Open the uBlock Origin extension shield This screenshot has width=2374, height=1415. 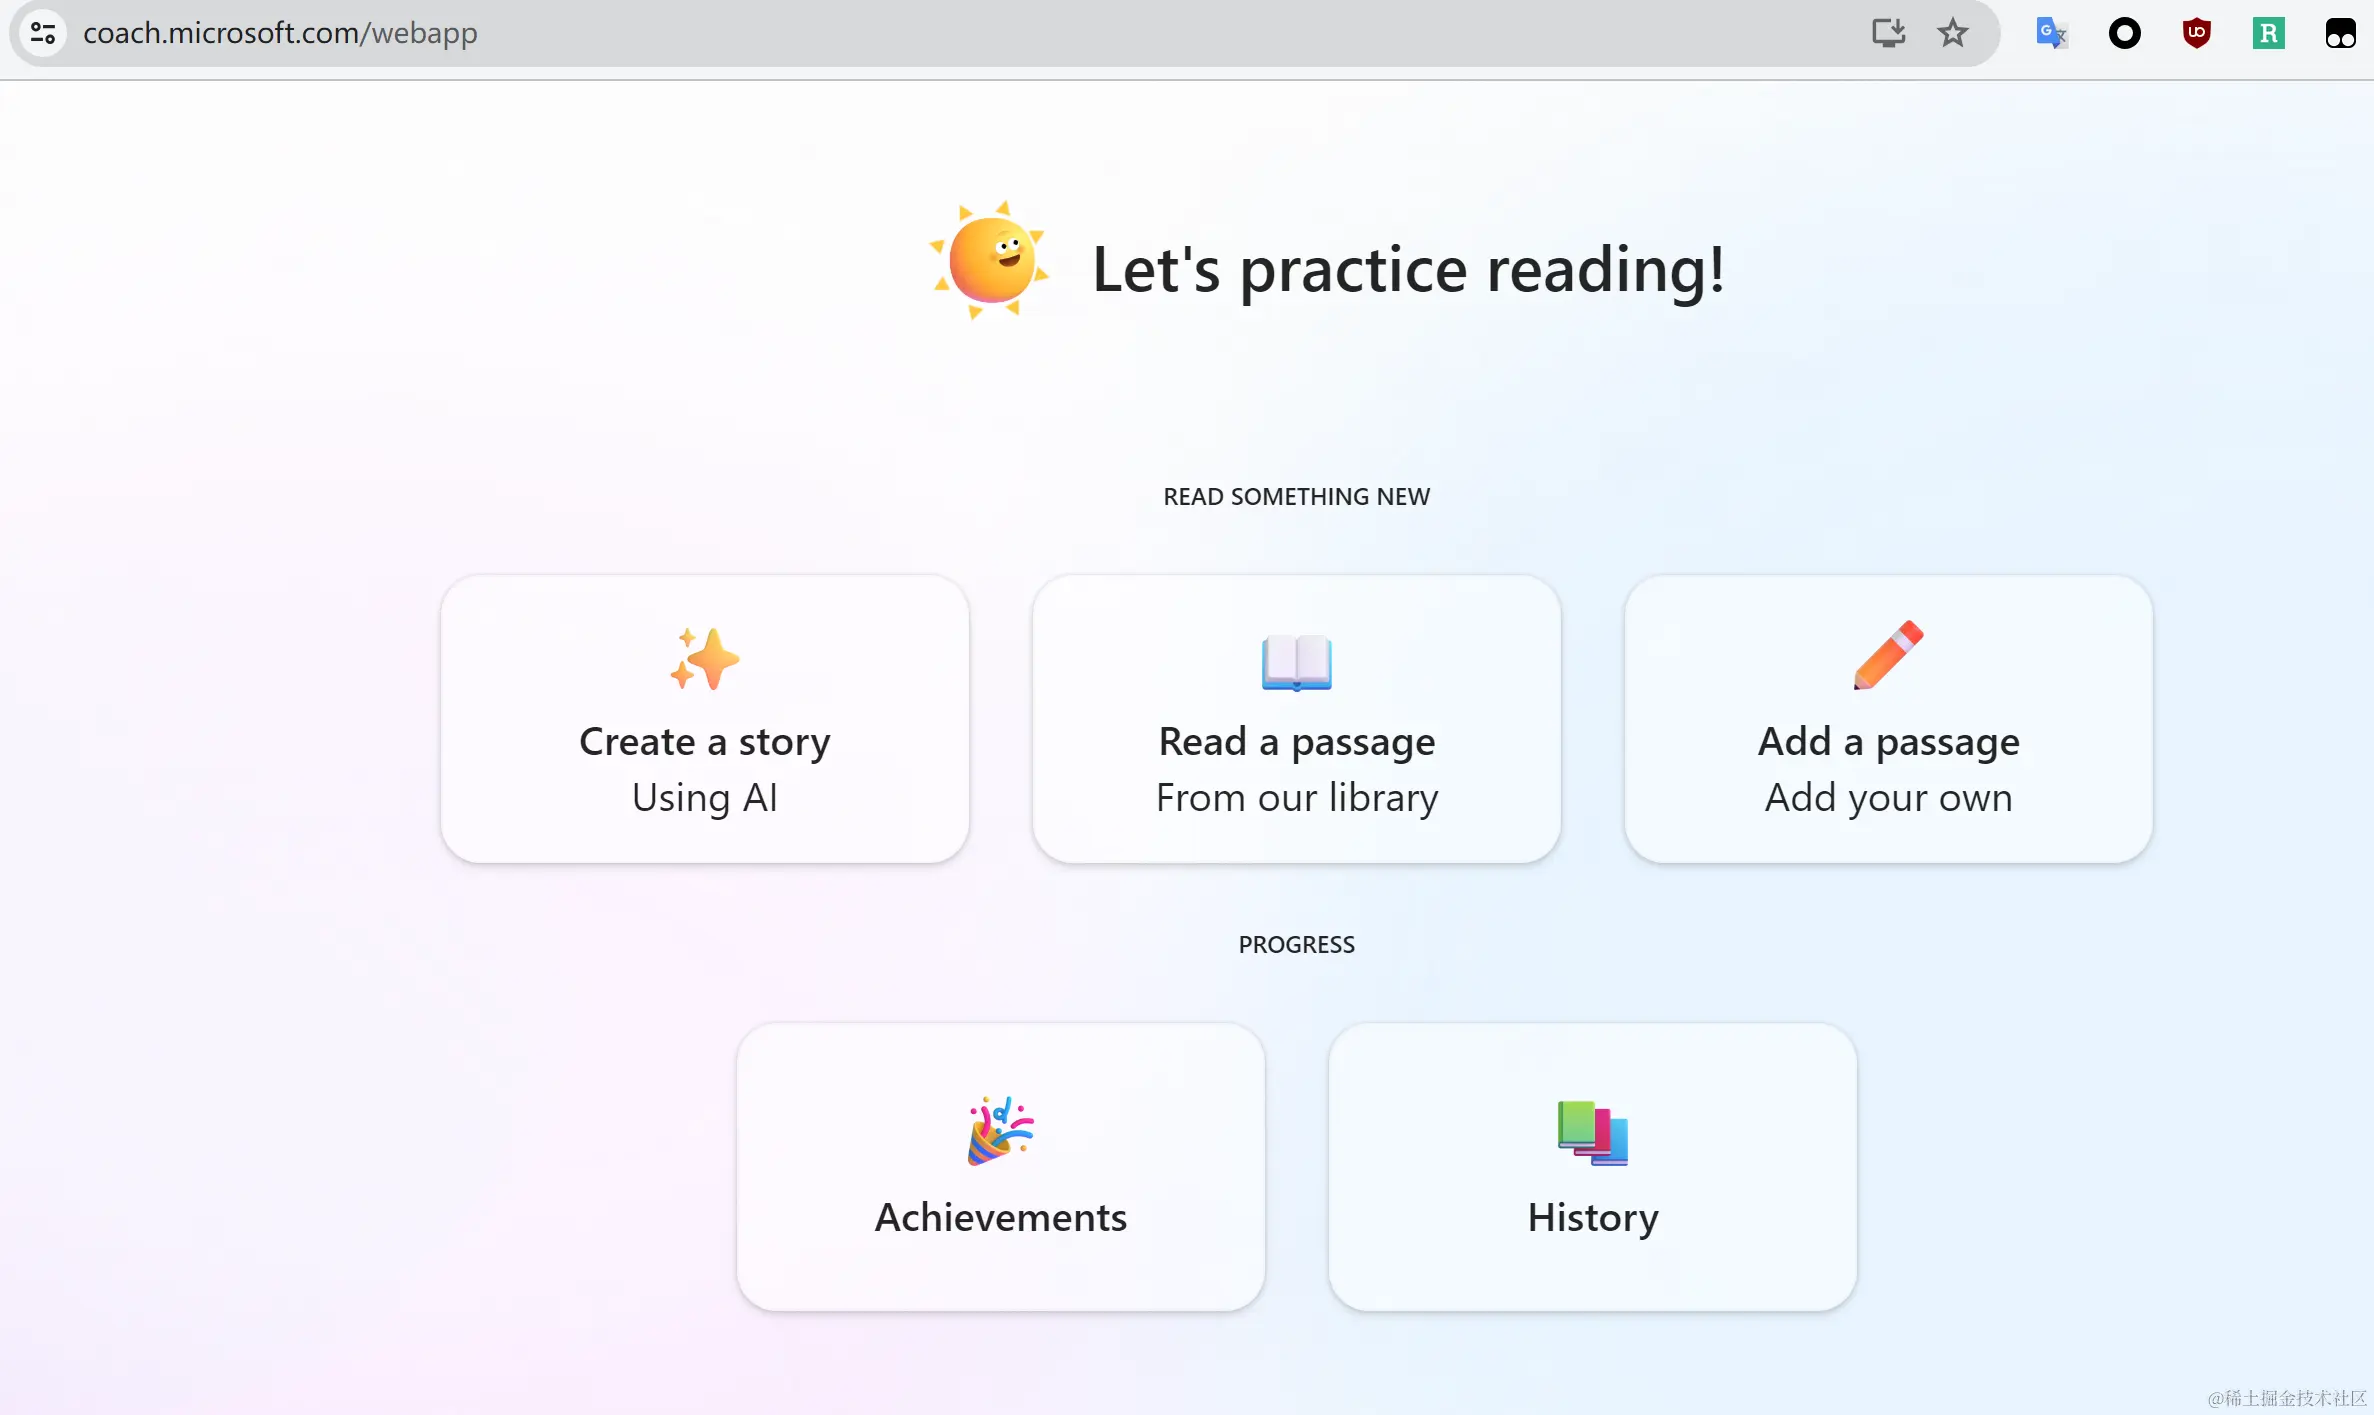(x=2197, y=33)
